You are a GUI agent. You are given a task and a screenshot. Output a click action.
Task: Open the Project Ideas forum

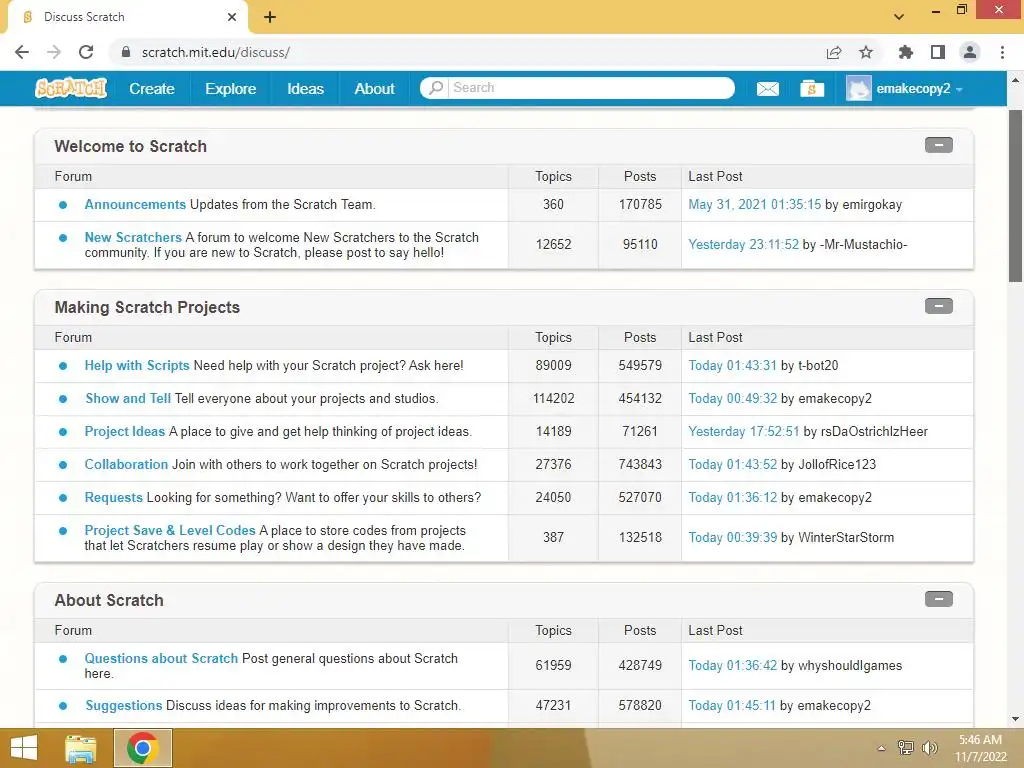(125, 432)
